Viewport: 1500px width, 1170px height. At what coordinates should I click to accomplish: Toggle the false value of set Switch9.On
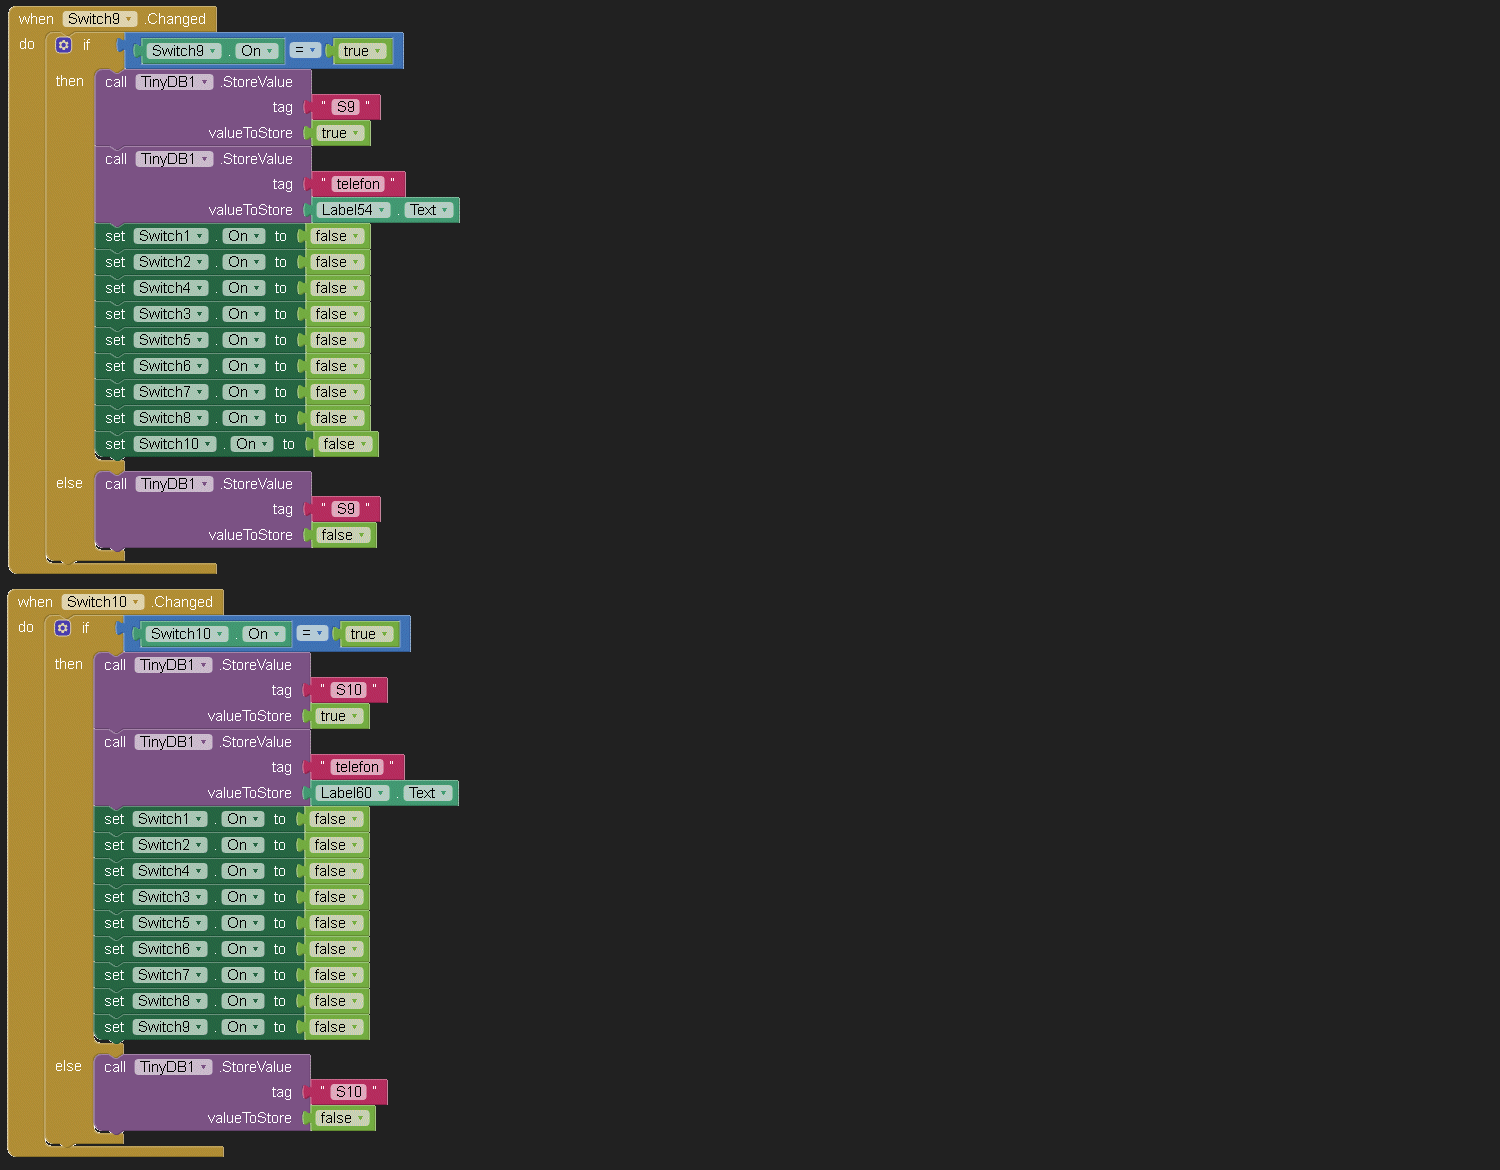[336, 1027]
